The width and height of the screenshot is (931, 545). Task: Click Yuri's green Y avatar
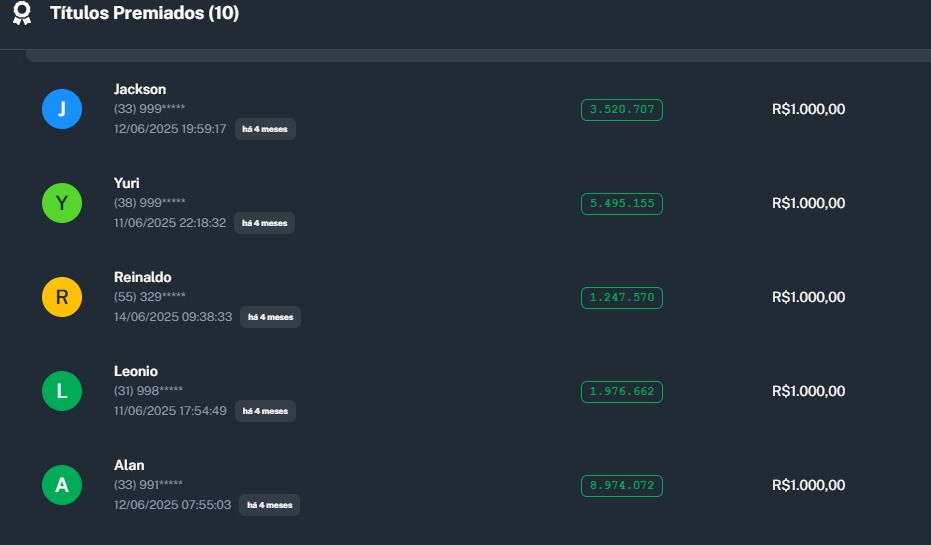point(62,203)
